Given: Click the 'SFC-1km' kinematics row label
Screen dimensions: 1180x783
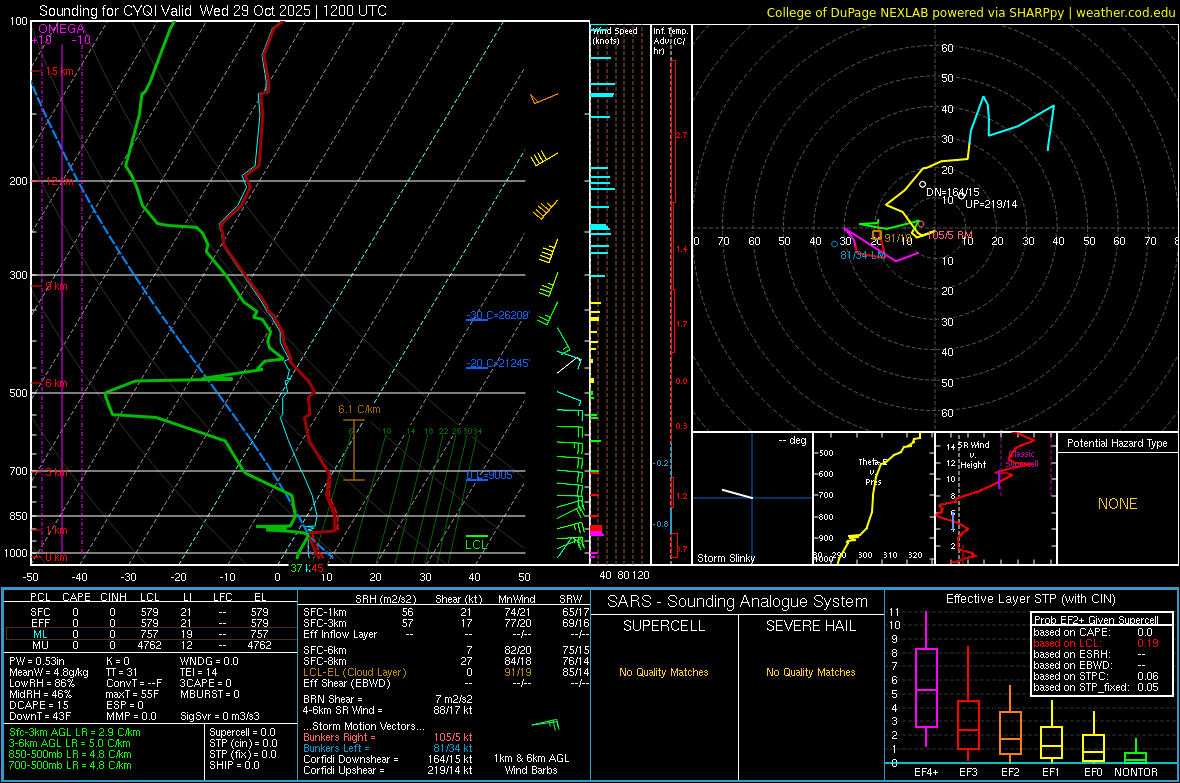Looking at the screenshot, I should [x=324, y=613].
